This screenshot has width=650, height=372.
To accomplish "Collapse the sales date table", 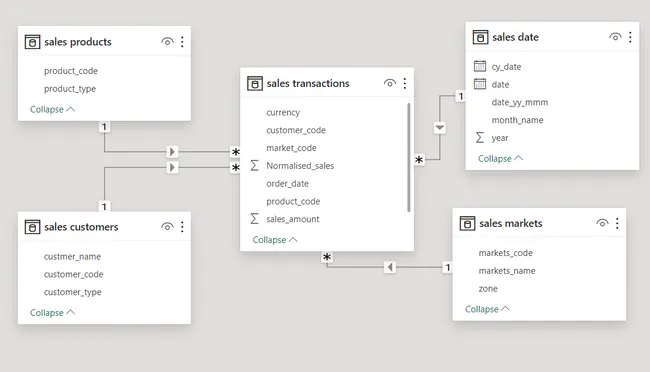I will point(500,158).
